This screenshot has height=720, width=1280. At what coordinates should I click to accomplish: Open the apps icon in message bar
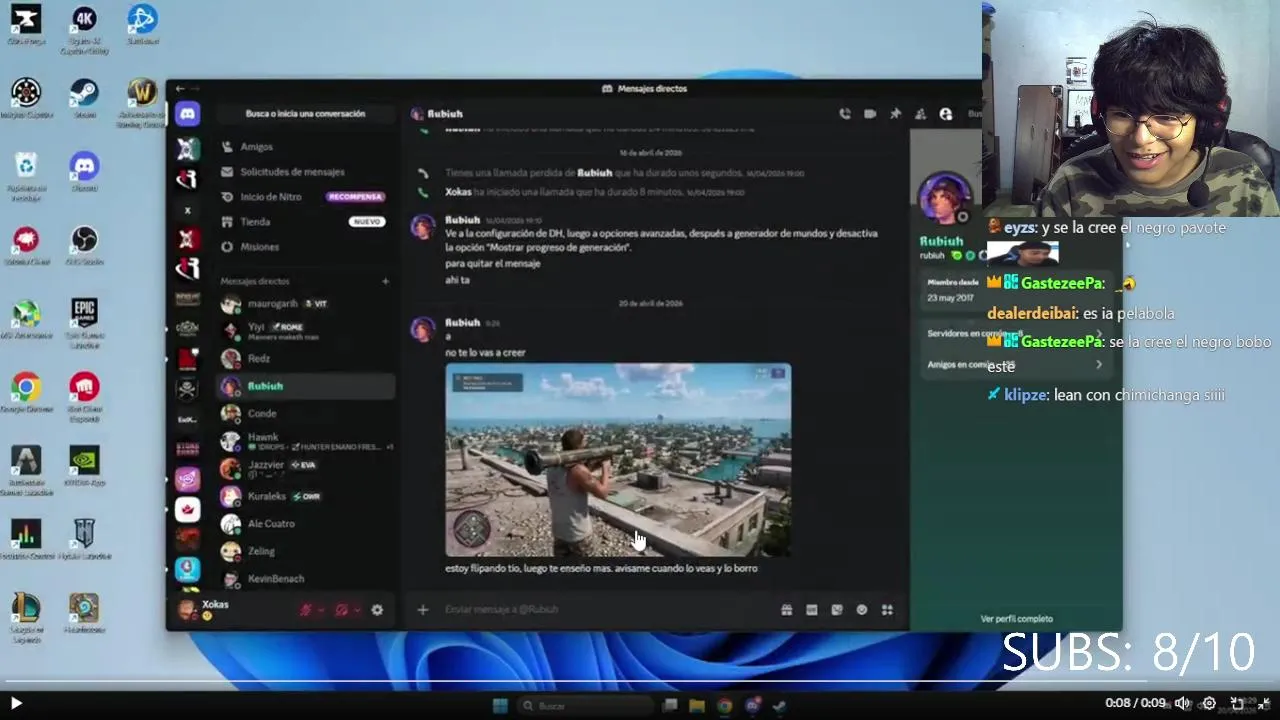[x=887, y=610]
